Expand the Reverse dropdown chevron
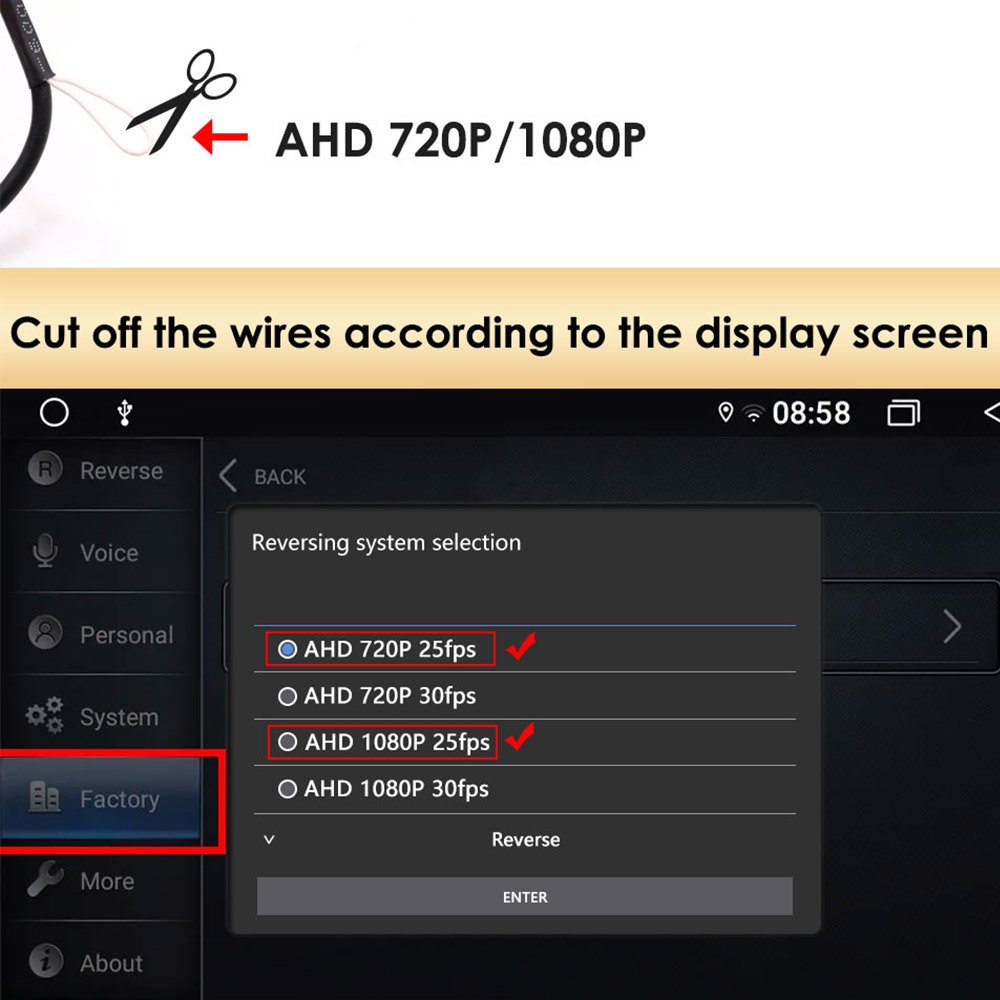 (269, 839)
